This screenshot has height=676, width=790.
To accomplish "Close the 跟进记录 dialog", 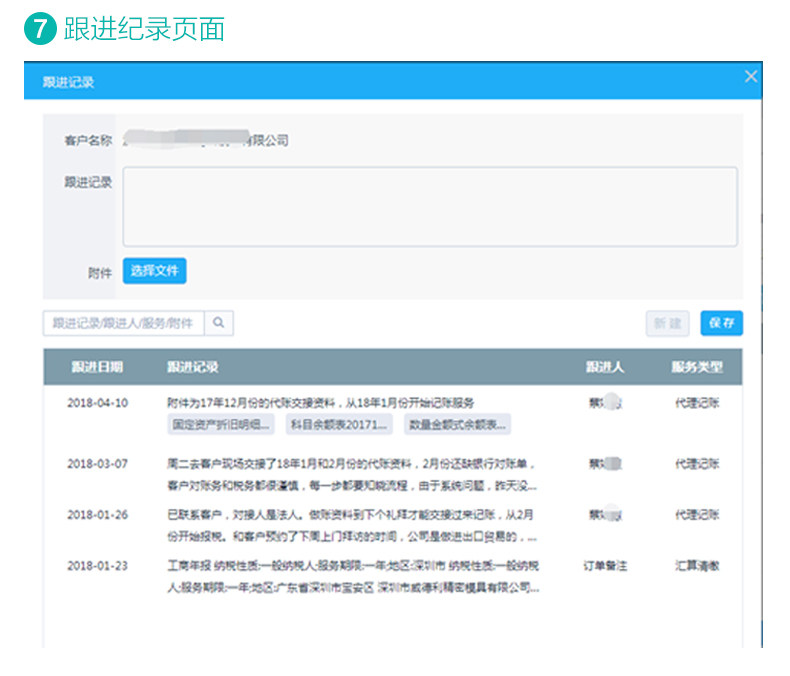I will [751, 77].
